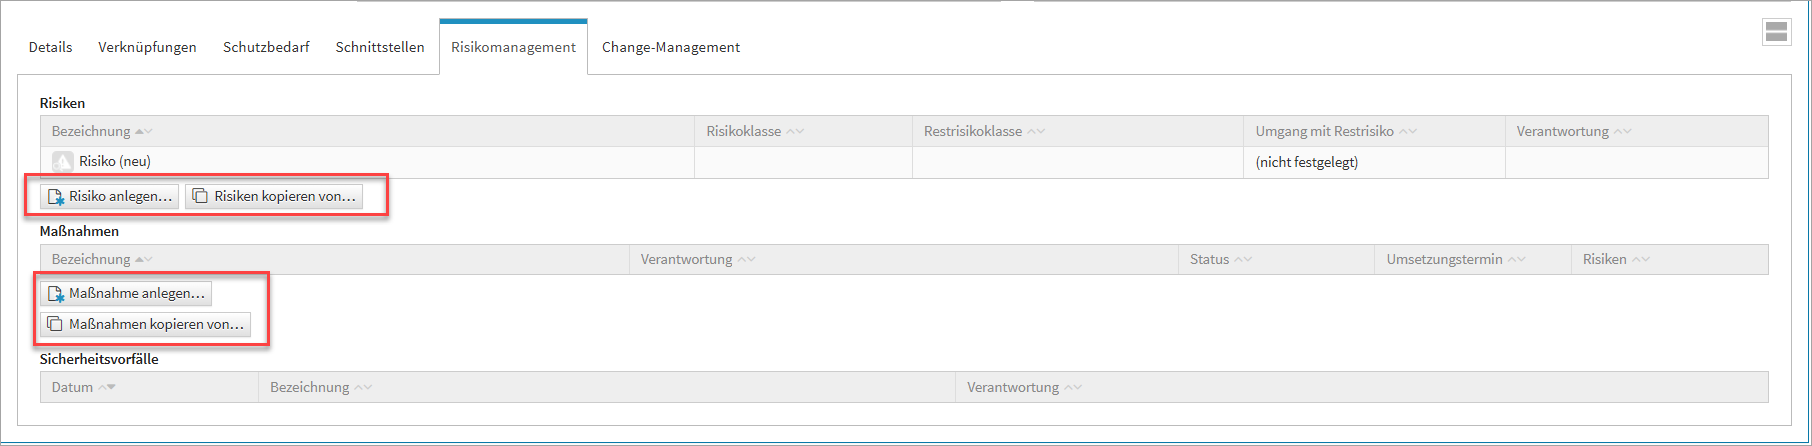Image resolution: width=1812 pixels, height=446 pixels.
Task: Open the Change-Management tab
Action: point(671,47)
